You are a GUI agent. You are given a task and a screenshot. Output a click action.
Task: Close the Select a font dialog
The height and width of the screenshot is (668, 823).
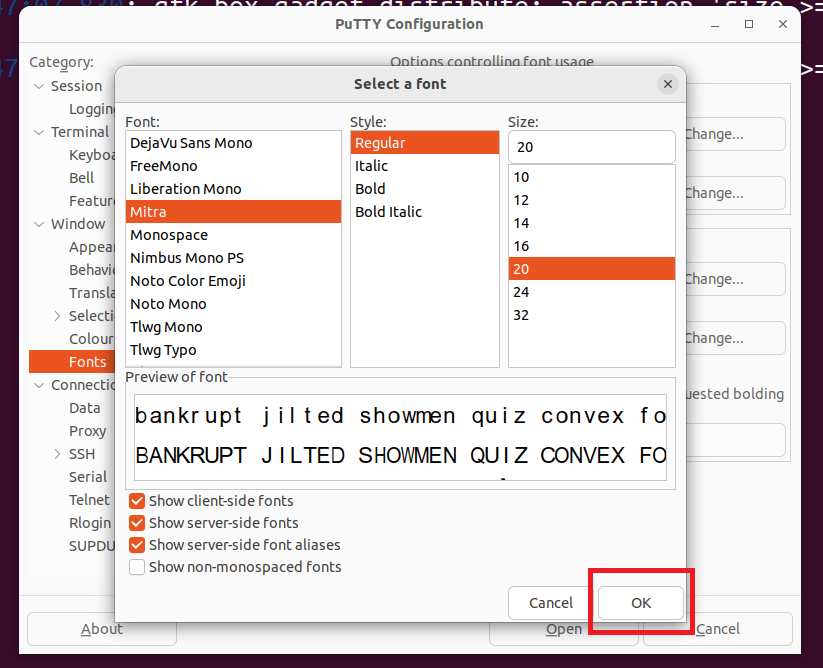pos(668,84)
